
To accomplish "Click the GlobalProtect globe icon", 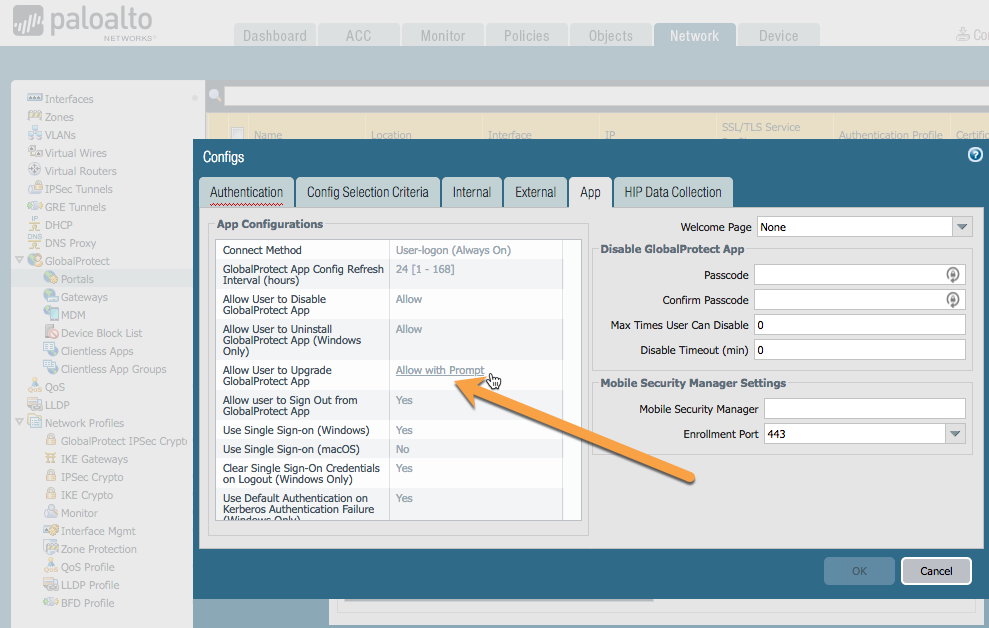I will coord(35,260).
